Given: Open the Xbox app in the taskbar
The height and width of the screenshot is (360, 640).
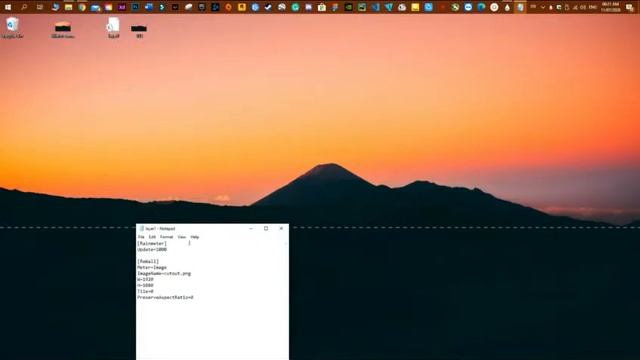Looking at the screenshot, I should coord(455,7).
